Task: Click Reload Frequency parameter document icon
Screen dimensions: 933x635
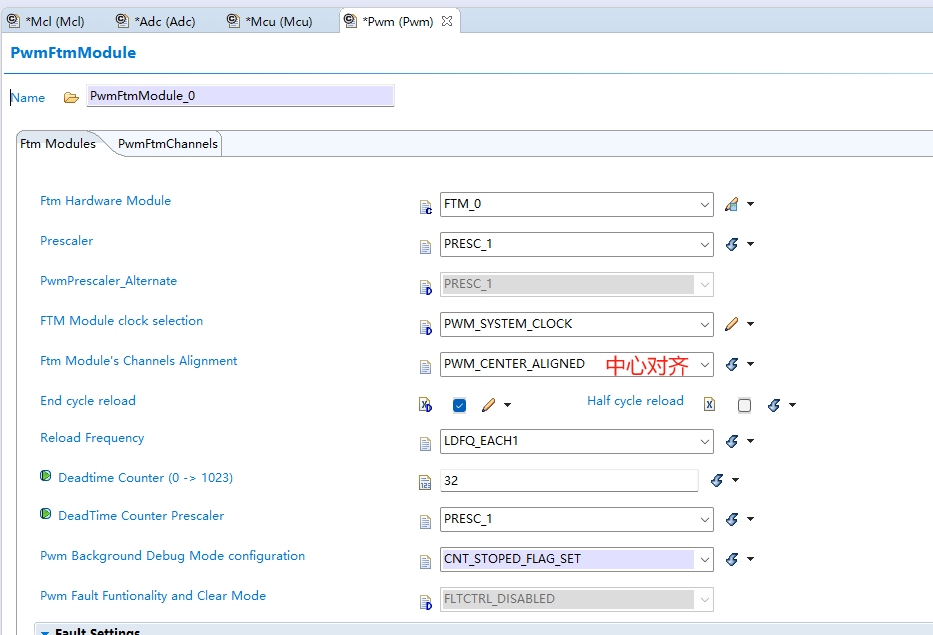Action: coord(425,443)
